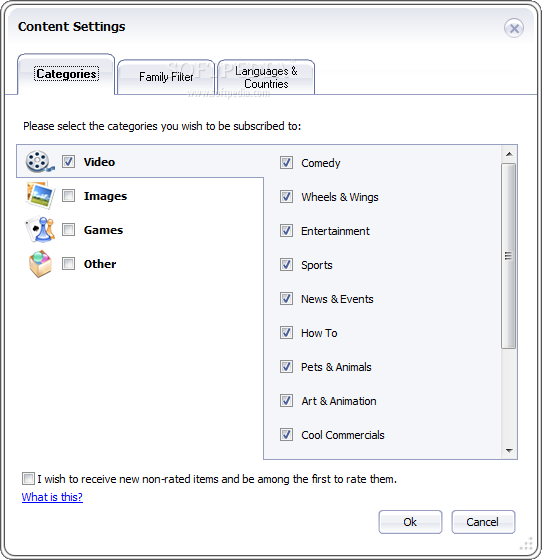The height and width of the screenshot is (560, 542).
Task: Click the scroll up arrow
Action: pos(509,154)
